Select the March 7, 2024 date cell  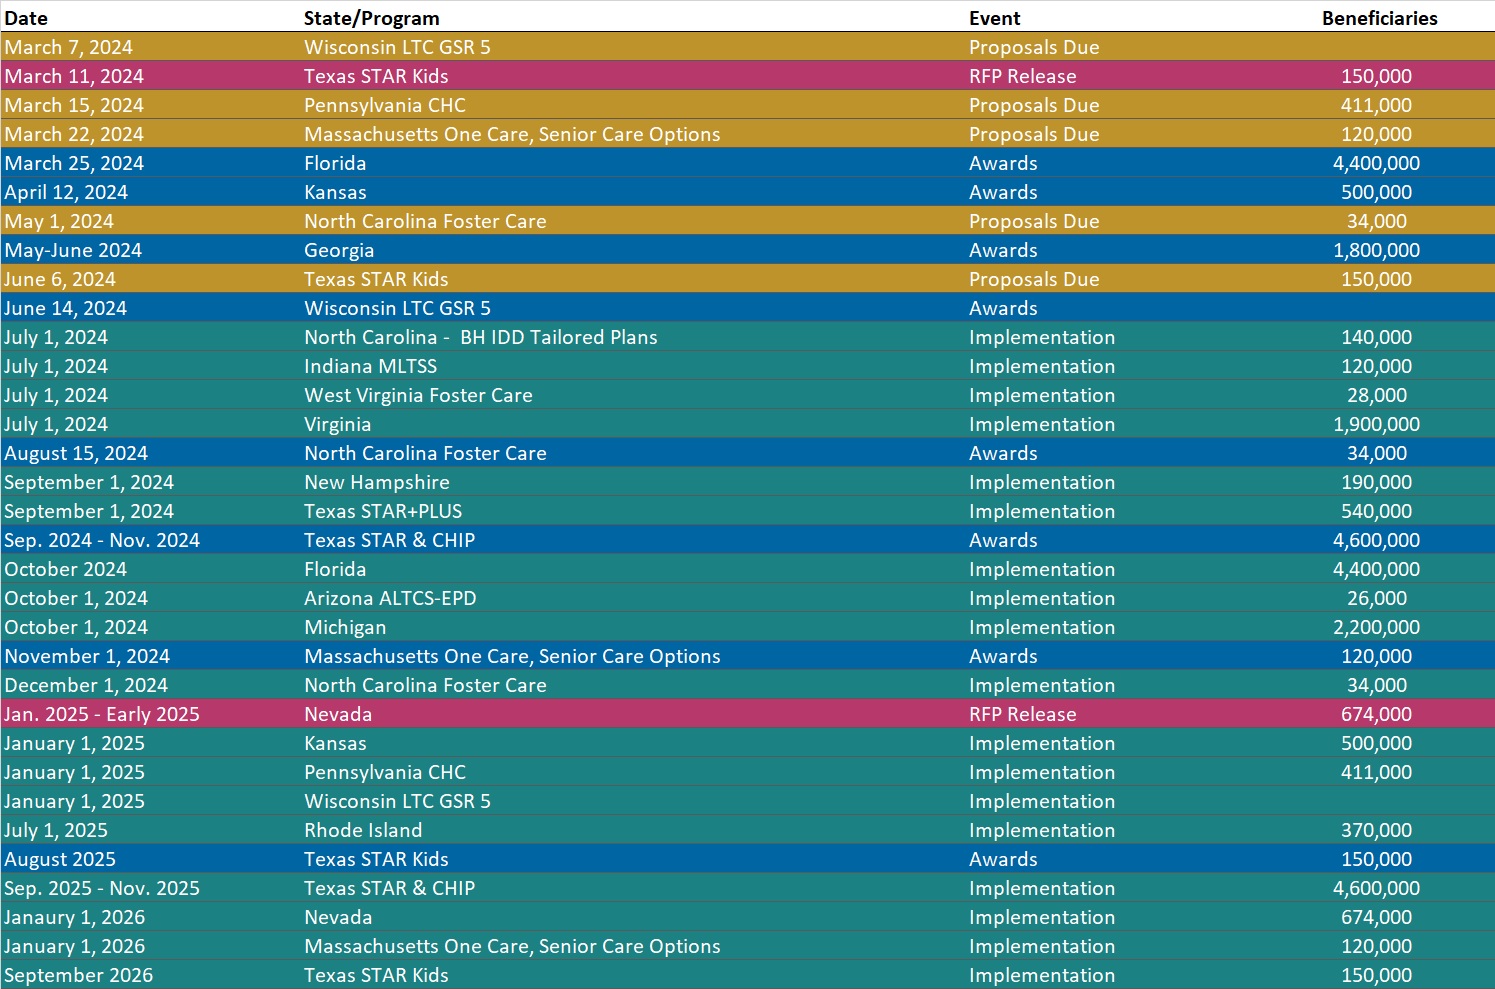pos(68,47)
